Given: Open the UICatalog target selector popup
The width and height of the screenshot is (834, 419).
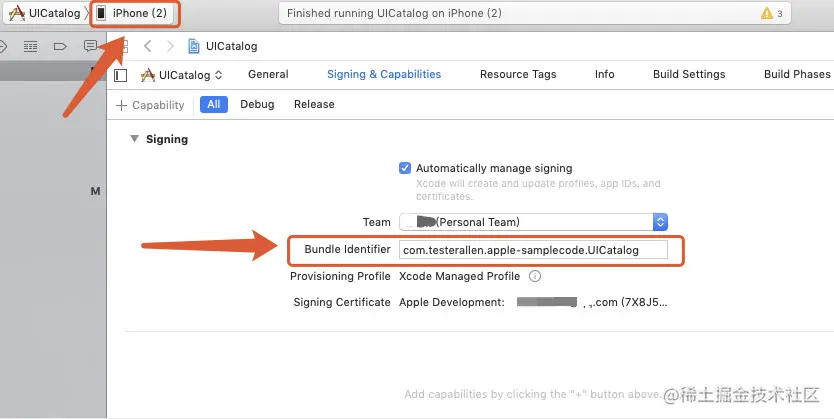Looking at the screenshot, I should coord(182,75).
